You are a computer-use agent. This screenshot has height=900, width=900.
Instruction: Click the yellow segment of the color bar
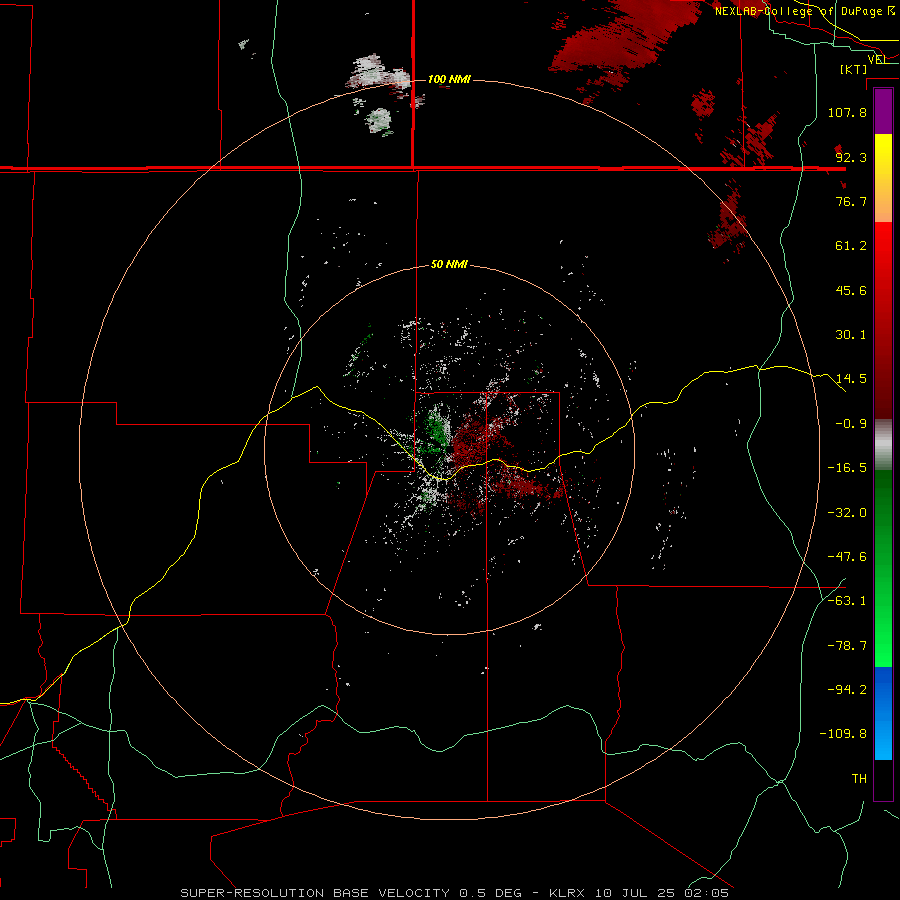(x=883, y=178)
